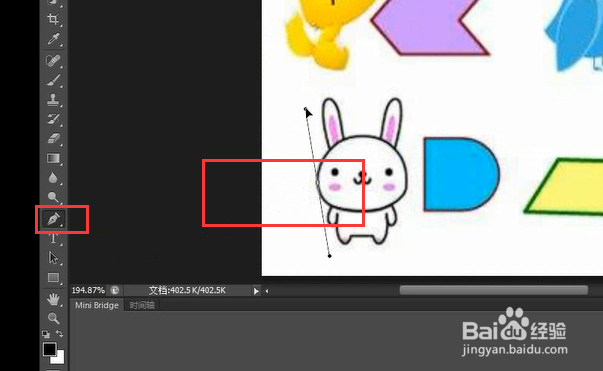The width and height of the screenshot is (603, 371).
Task: Select the Dodge tool
Action: [x=53, y=197]
